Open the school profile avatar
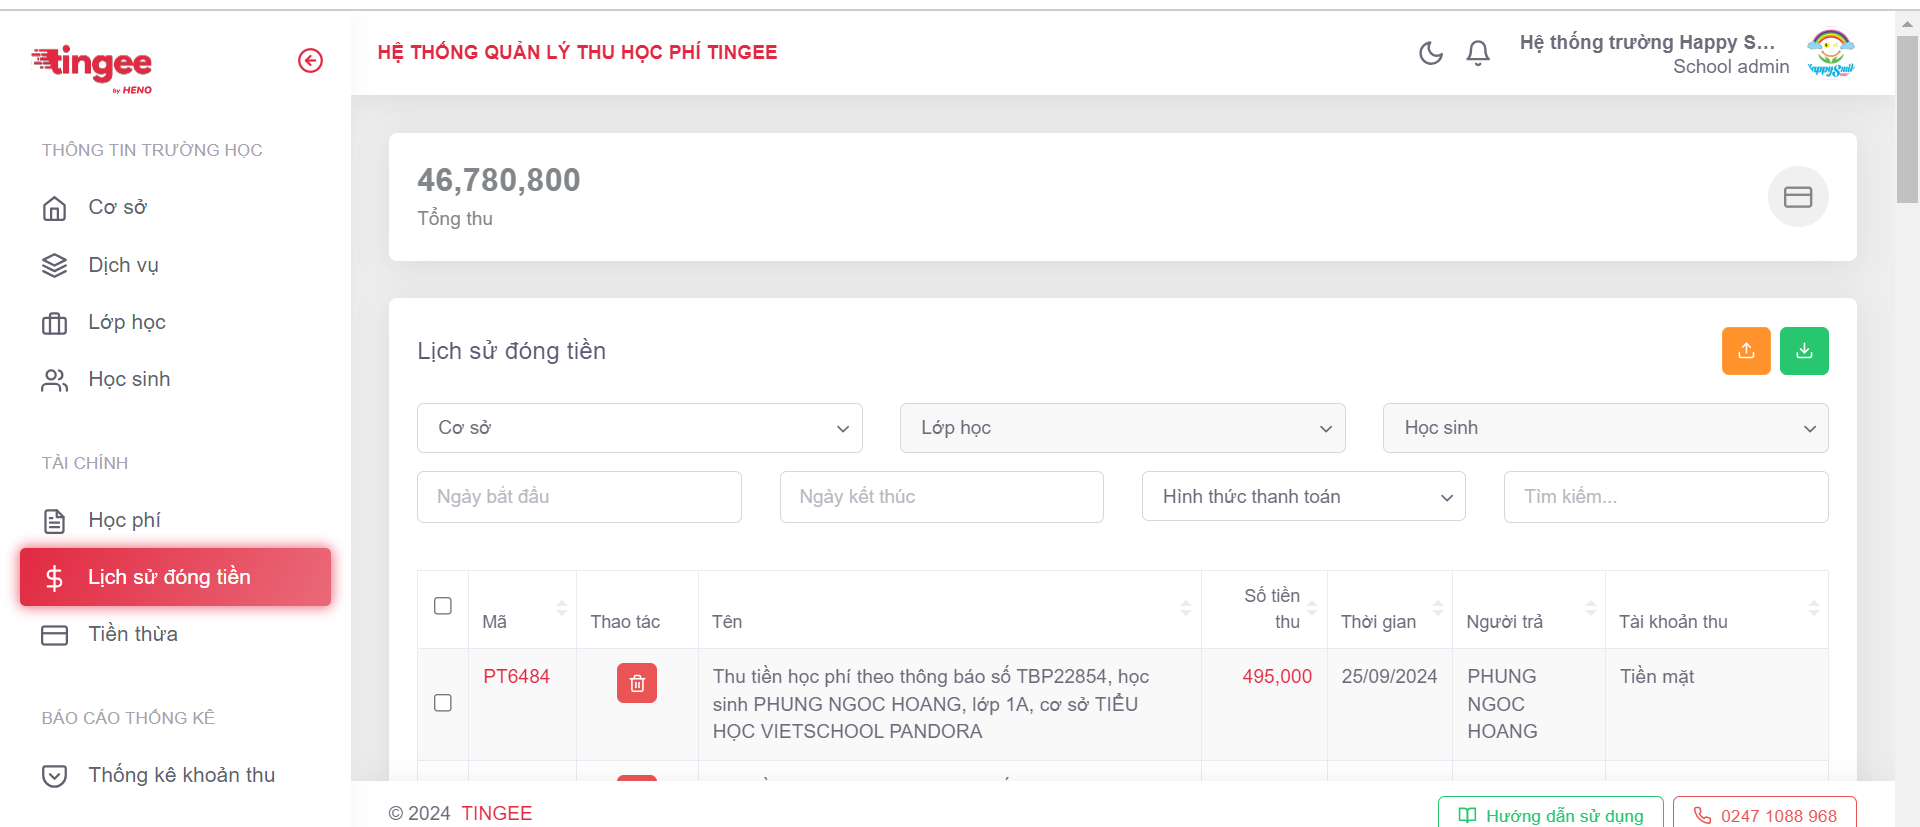This screenshot has height=827, width=1920. click(x=1830, y=54)
